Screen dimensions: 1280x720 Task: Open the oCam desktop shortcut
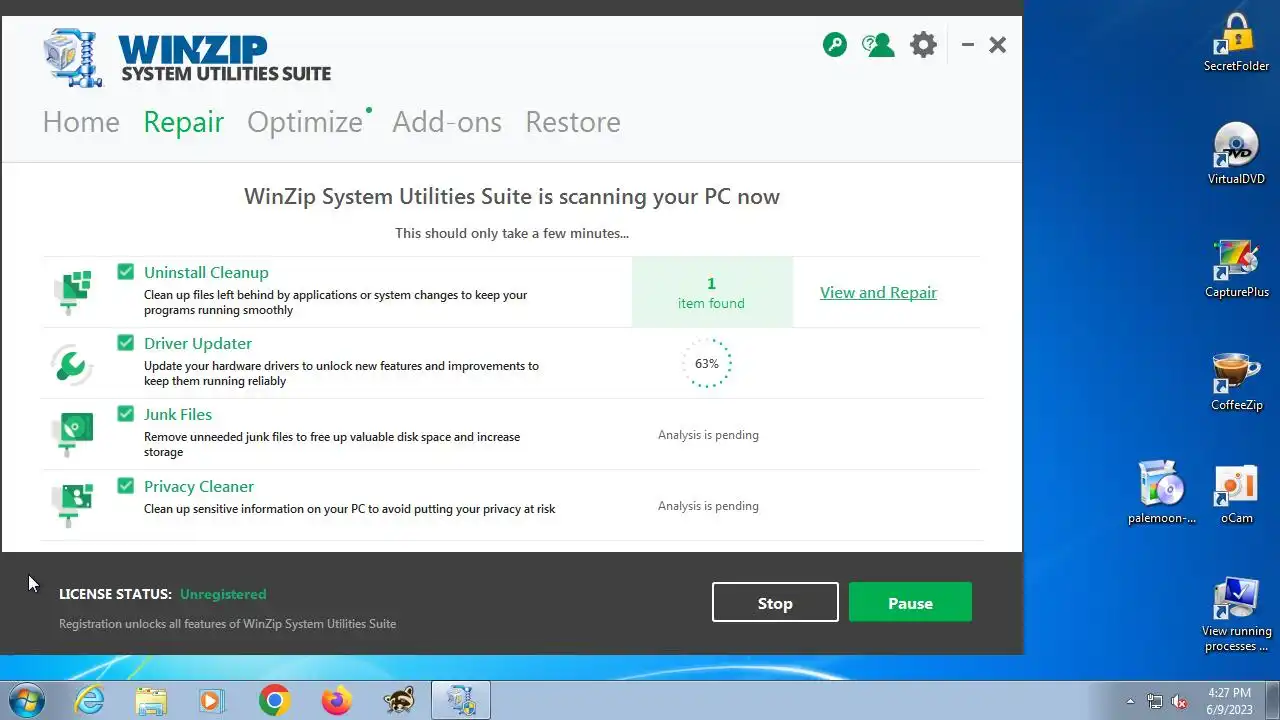[1236, 493]
